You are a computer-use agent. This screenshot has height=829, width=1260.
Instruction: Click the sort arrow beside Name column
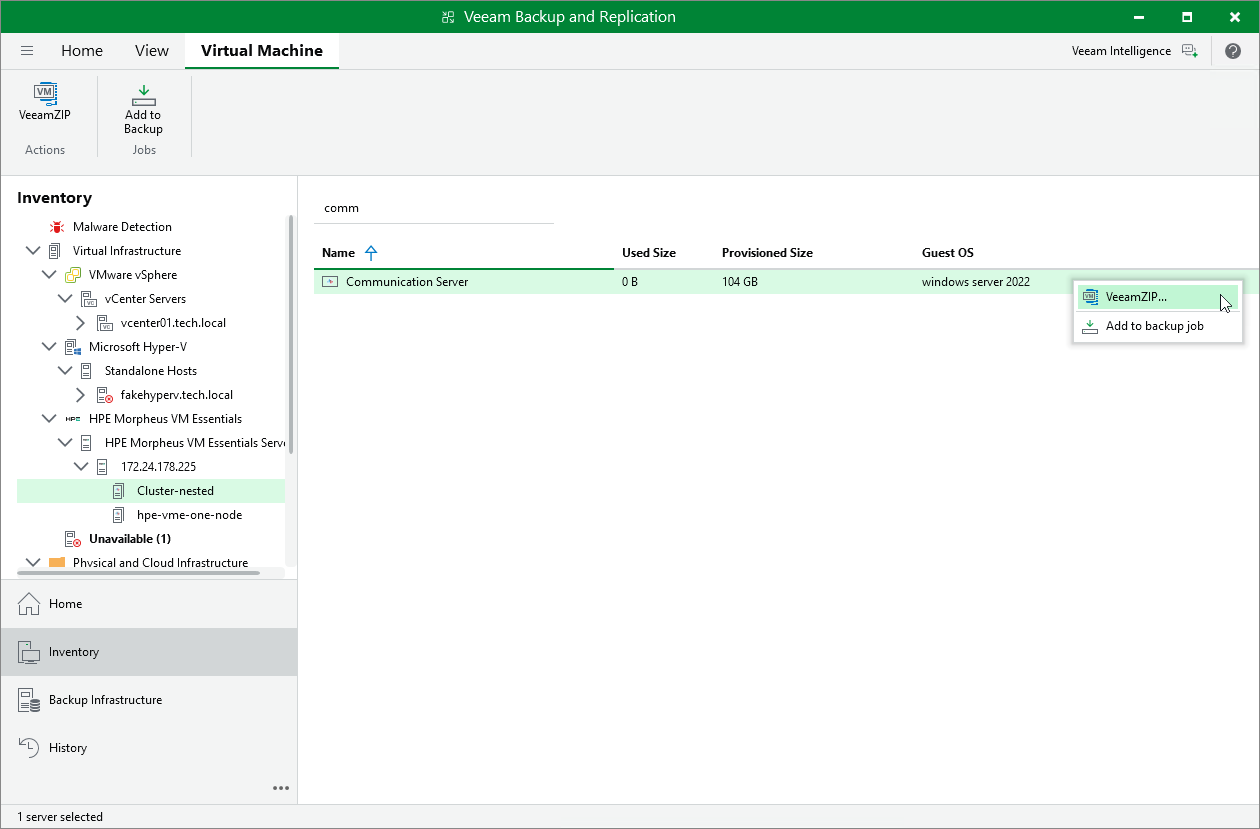point(371,253)
